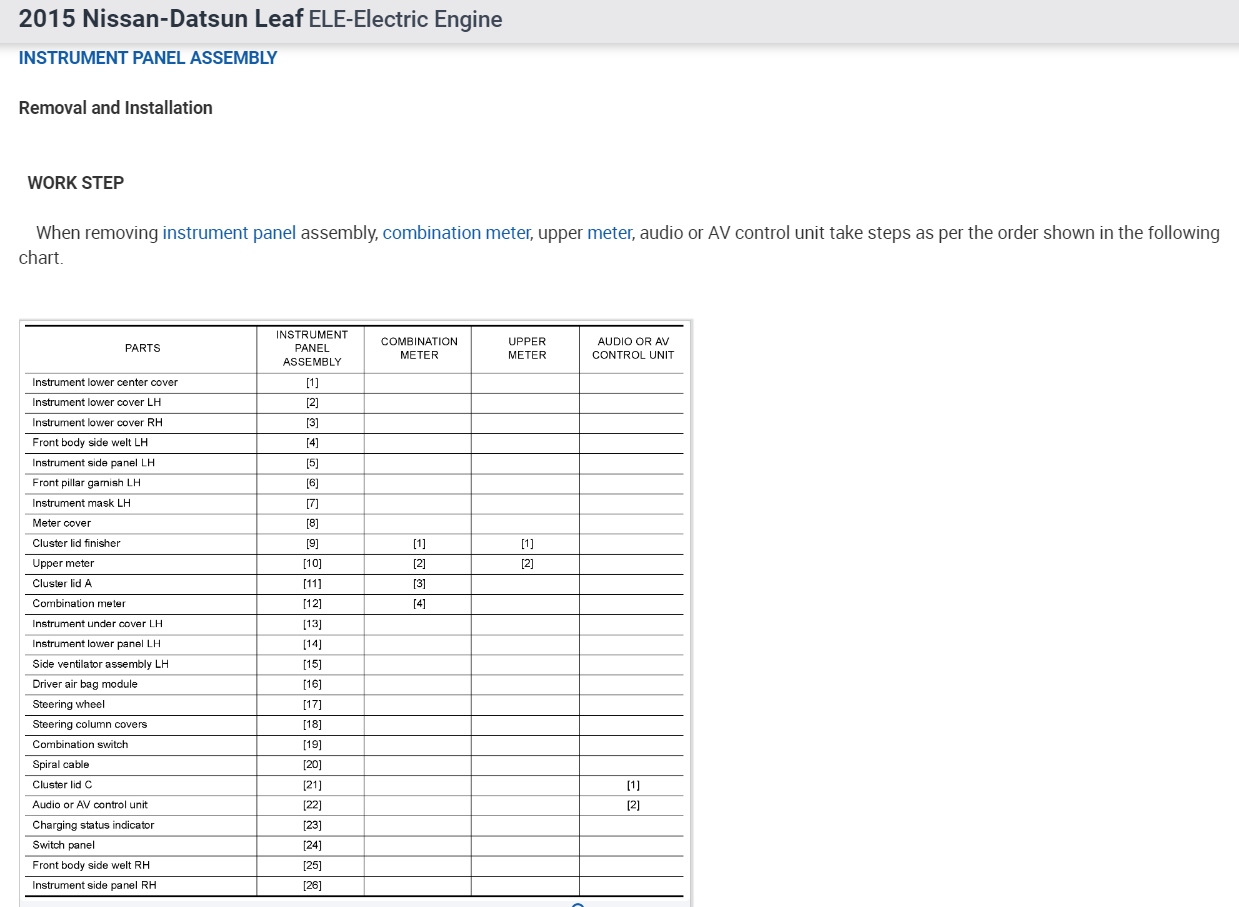The height and width of the screenshot is (907, 1239).
Task: Click the Combination switch row label
Action: (80, 744)
